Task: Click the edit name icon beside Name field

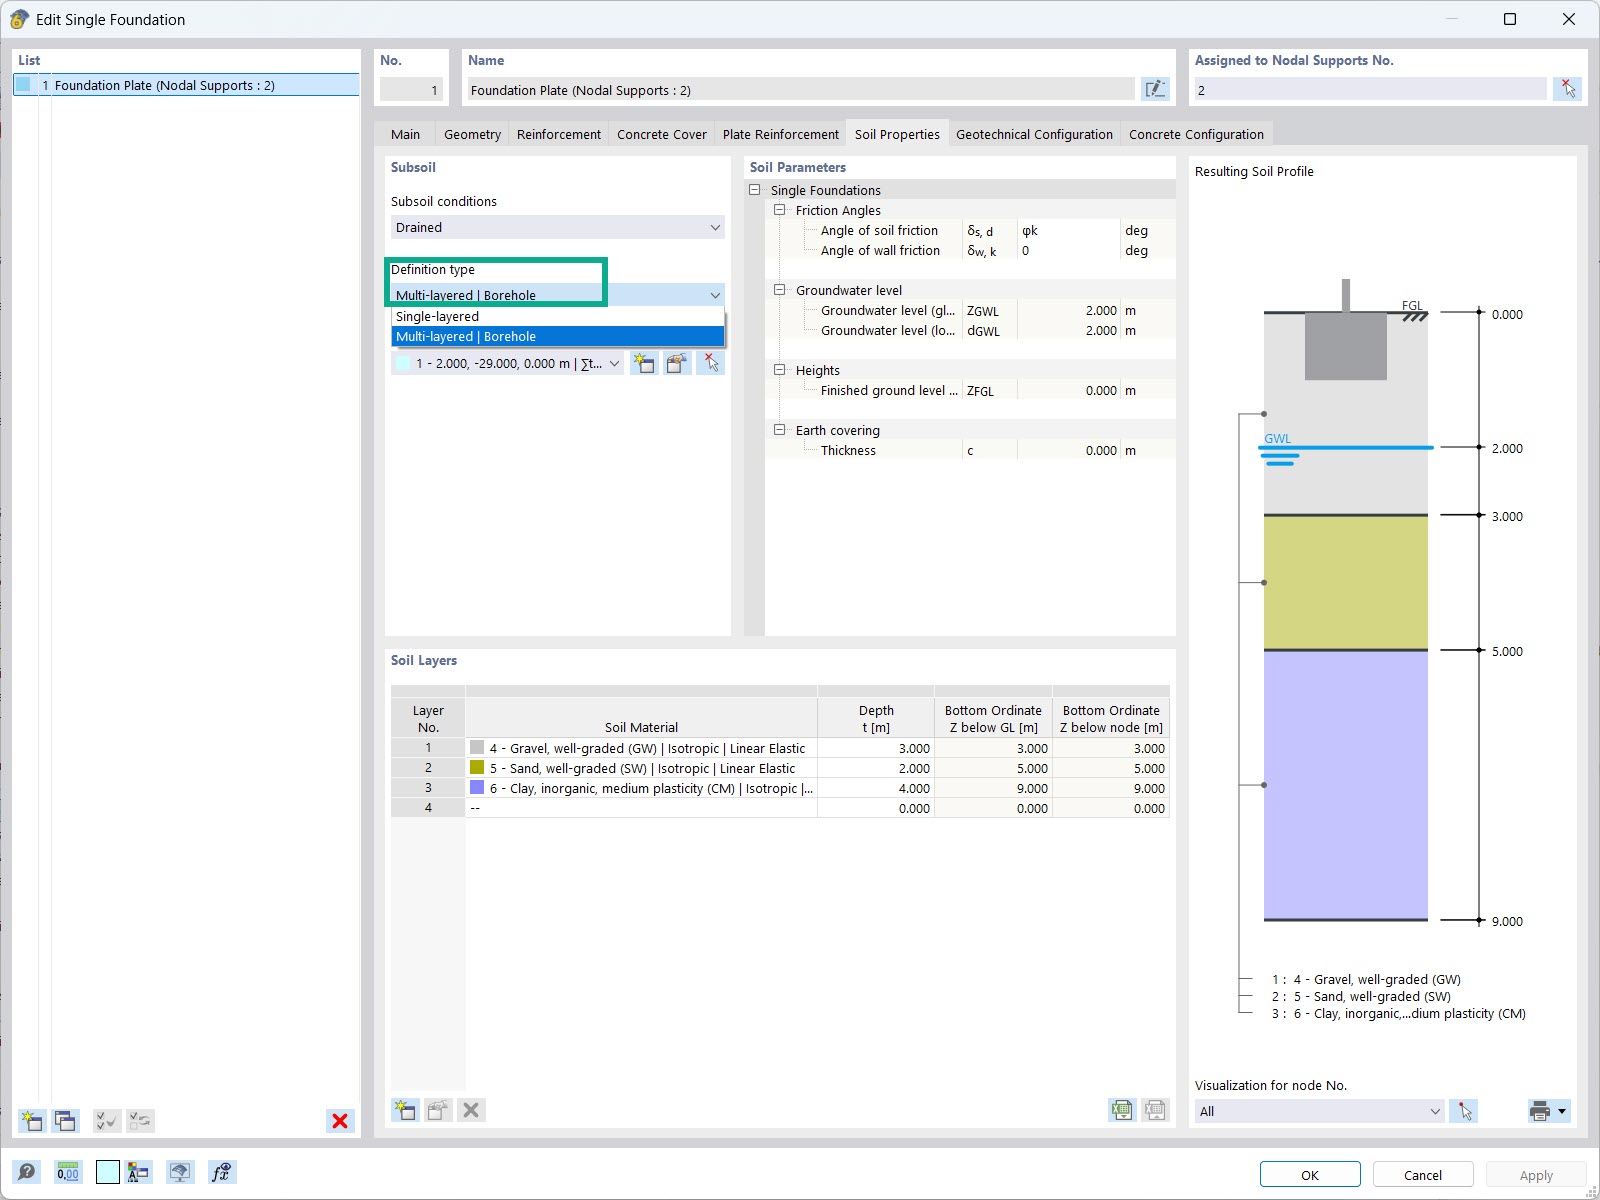Action: coord(1155,89)
